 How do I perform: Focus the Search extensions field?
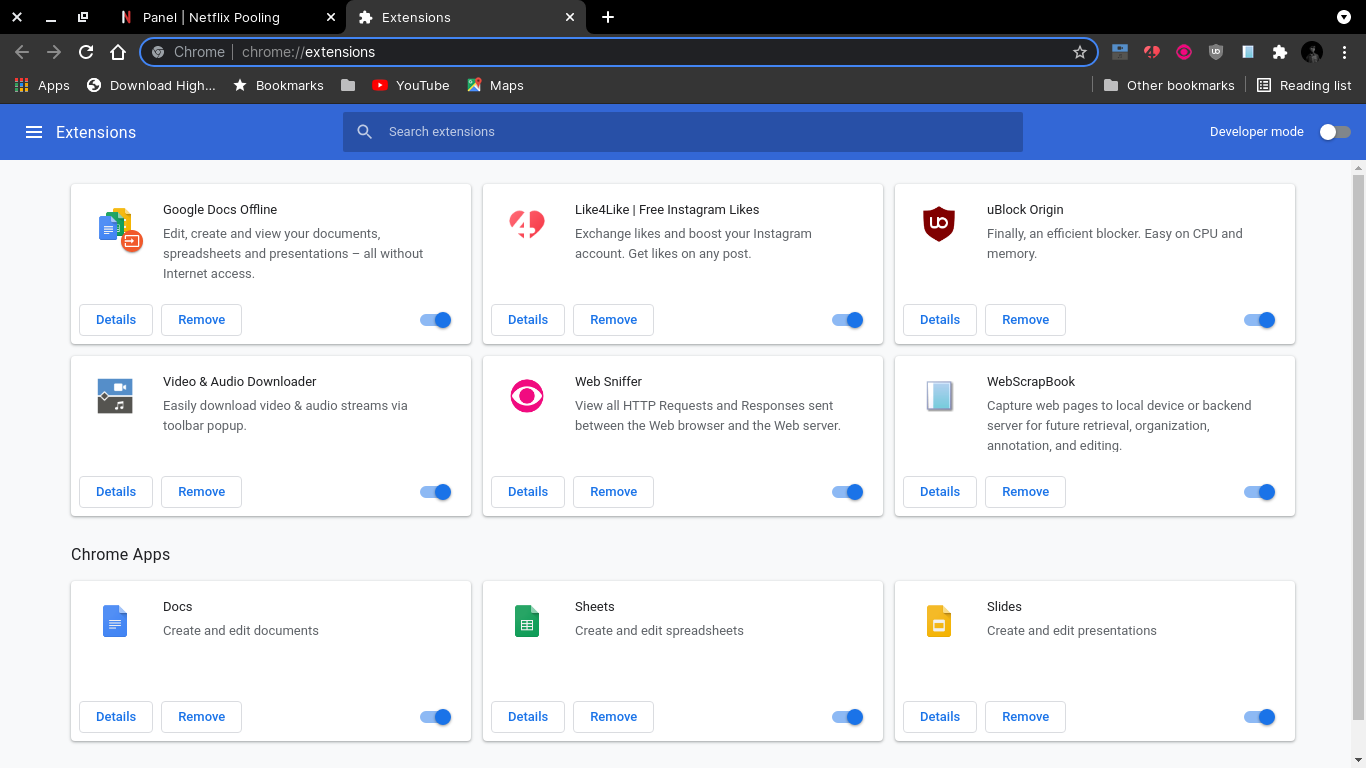pos(682,132)
